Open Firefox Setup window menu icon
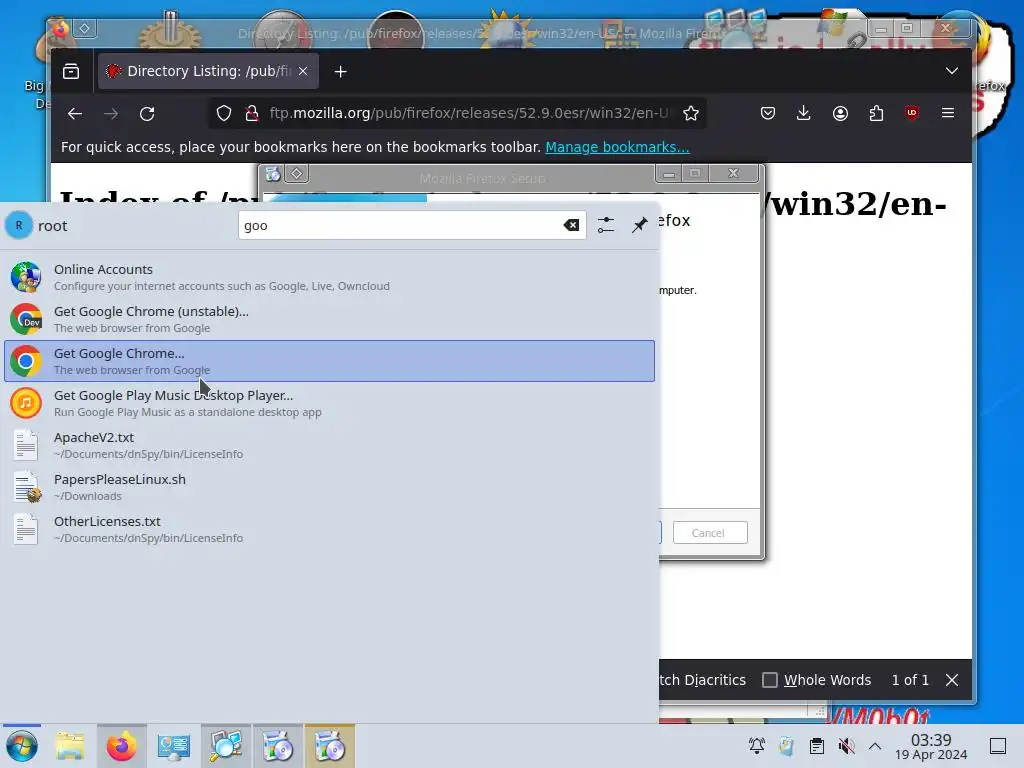This screenshot has height=768, width=1024. (273, 174)
